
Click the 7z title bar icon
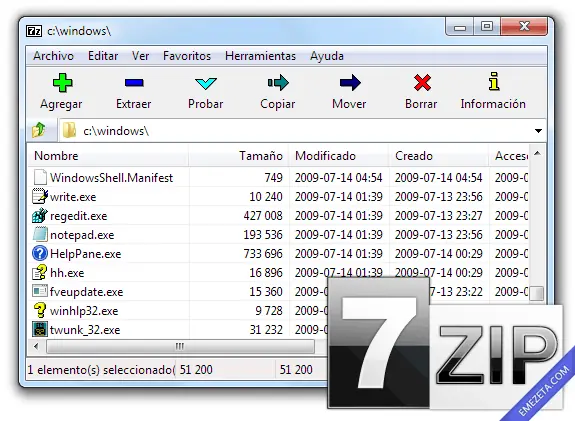(x=34, y=31)
